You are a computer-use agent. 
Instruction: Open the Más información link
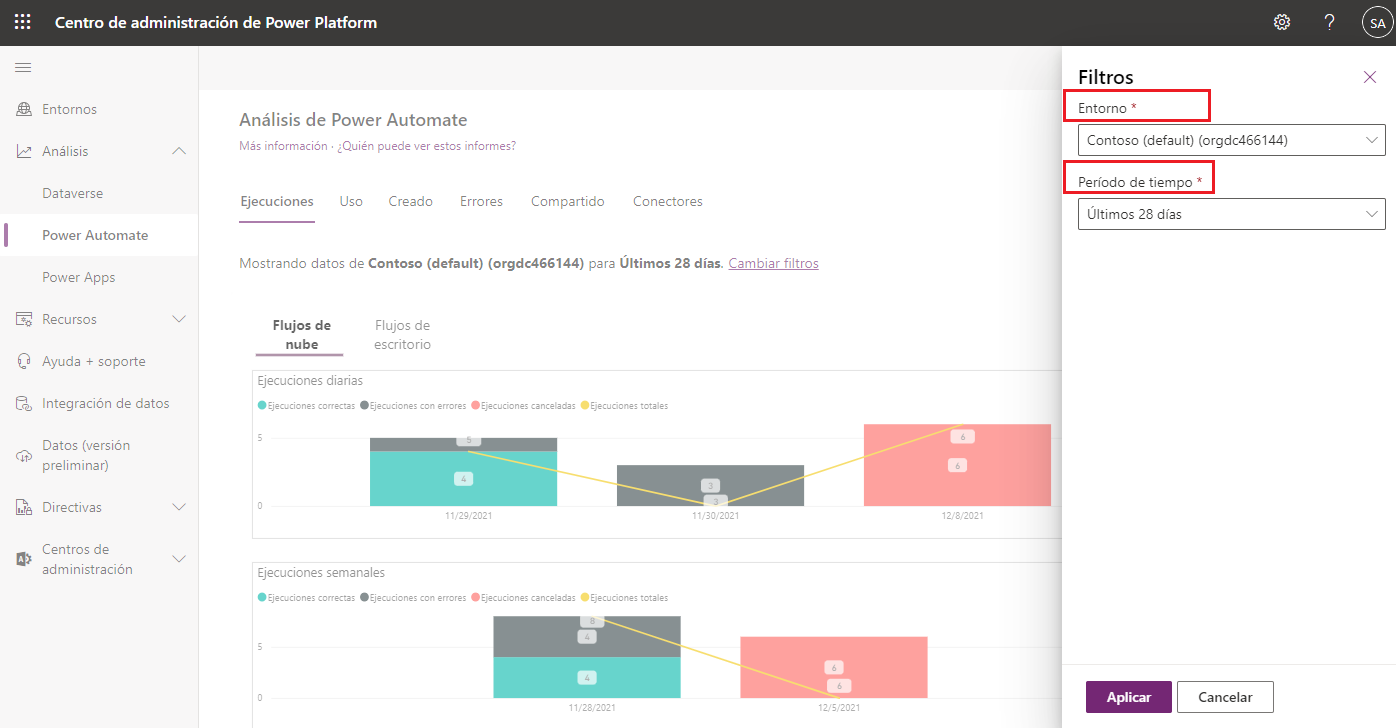point(283,146)
